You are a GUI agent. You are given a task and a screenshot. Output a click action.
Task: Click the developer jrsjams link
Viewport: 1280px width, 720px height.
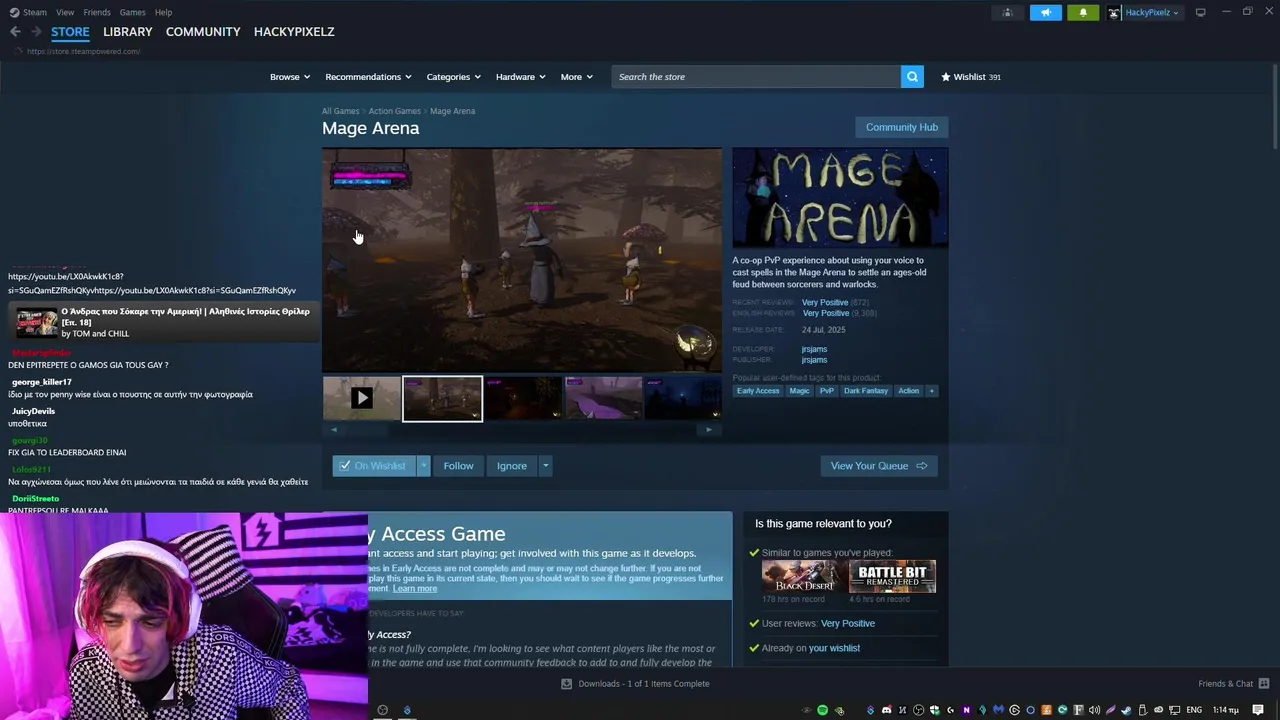pos(814,349)
